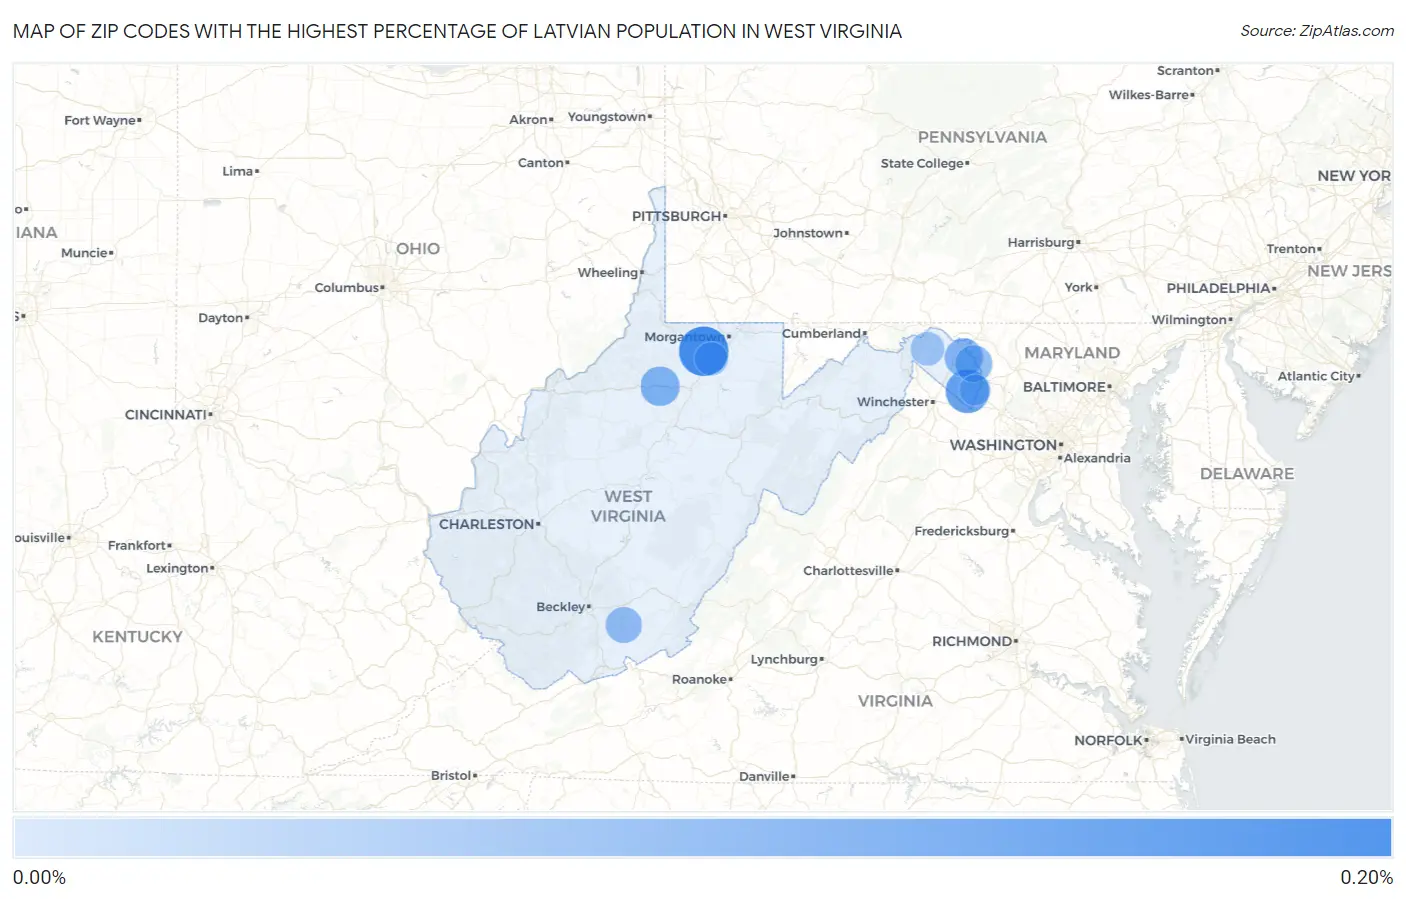Click the KENTUCKY state label

[x=138, y=637]
